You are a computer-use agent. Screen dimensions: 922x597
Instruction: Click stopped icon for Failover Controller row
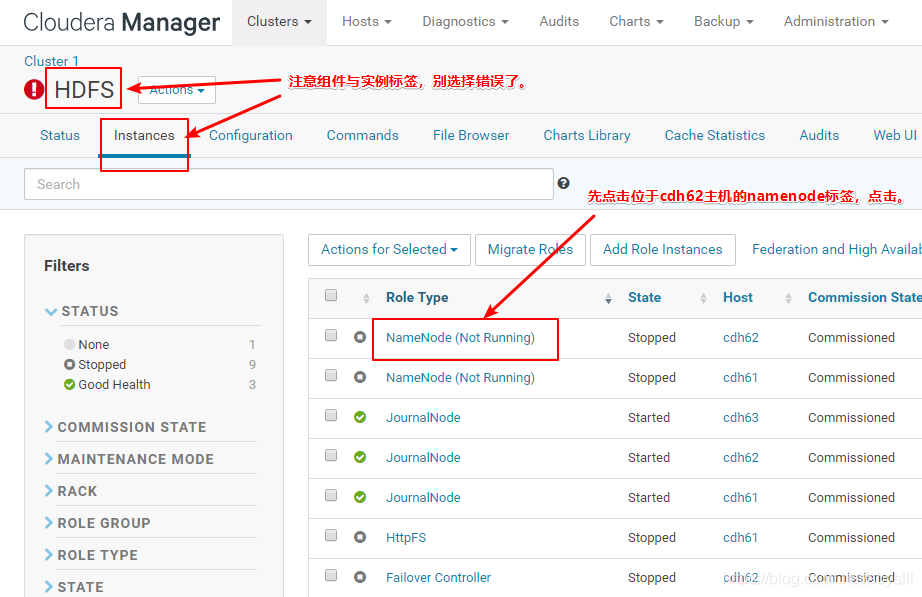click(360, 577)
